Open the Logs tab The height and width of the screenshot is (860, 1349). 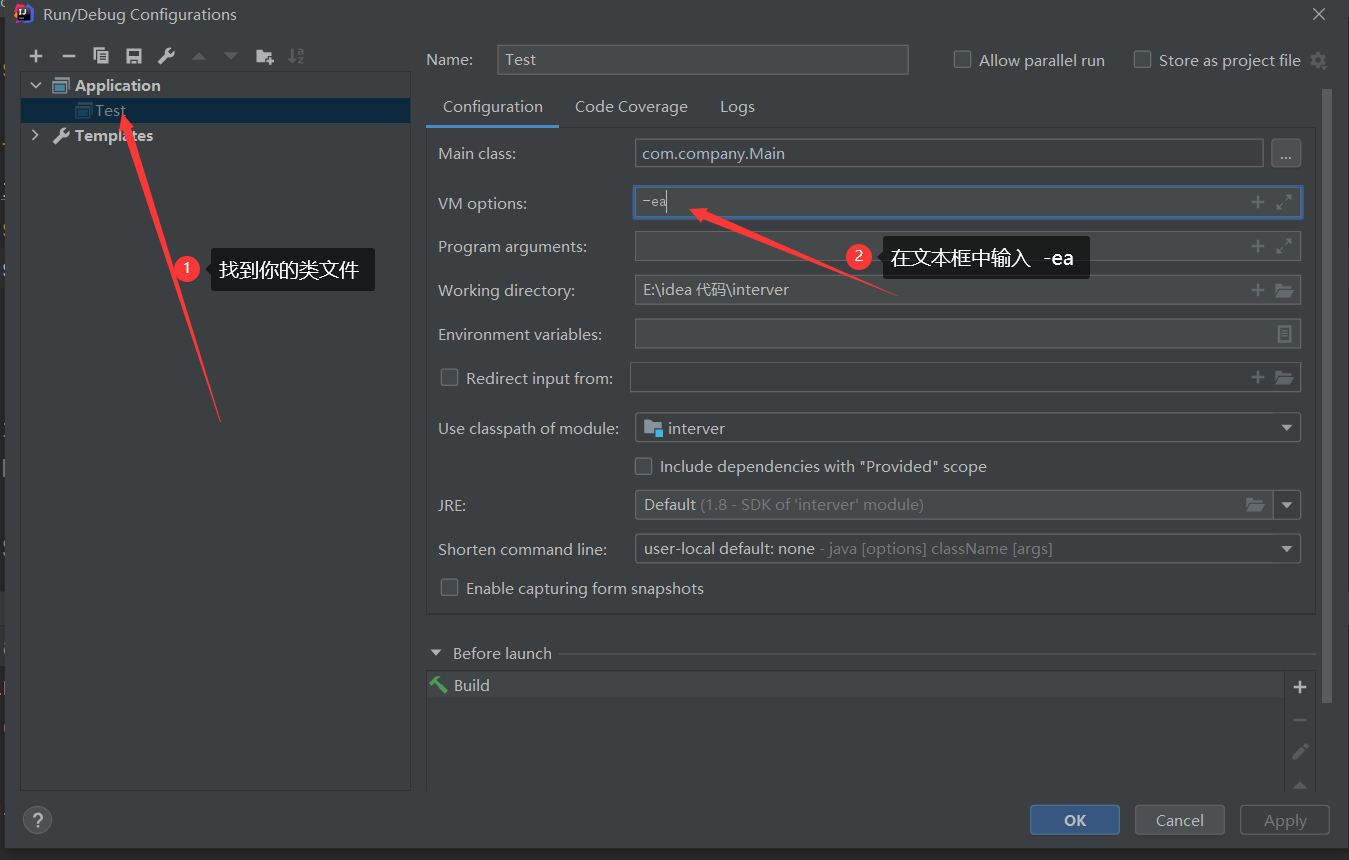click(737, 106)
